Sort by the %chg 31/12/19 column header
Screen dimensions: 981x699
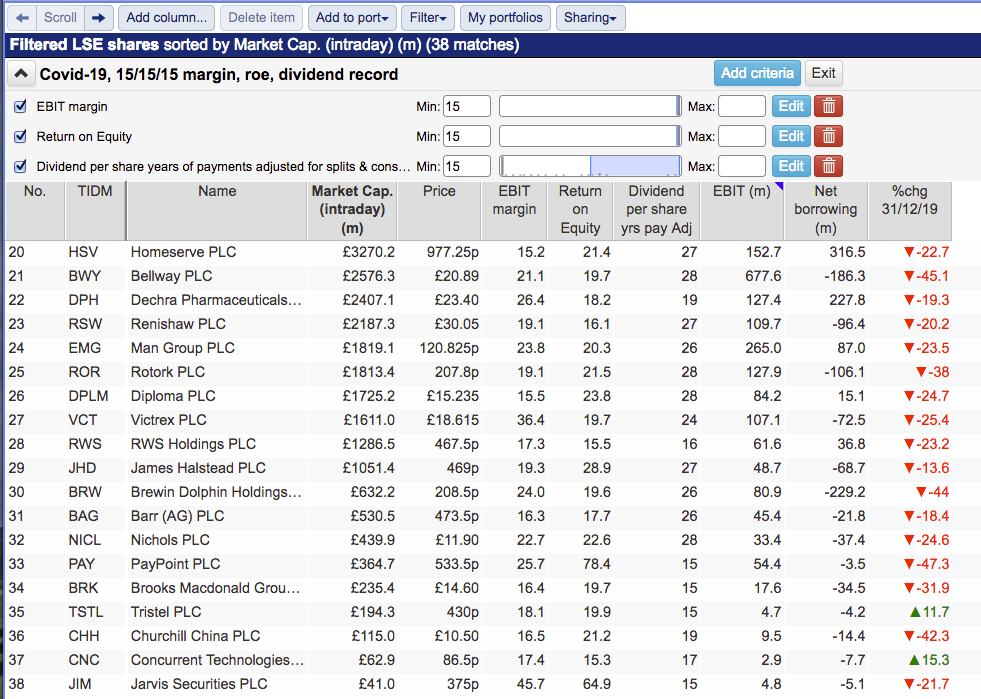(910, 210)
